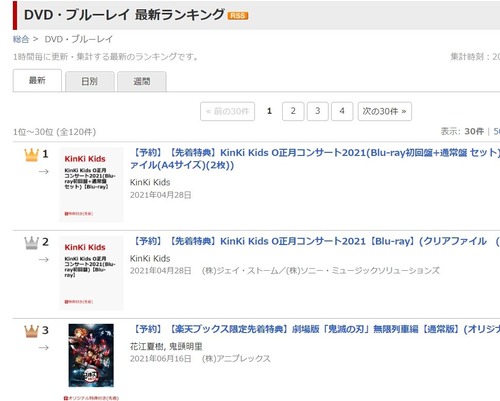
Task: Go to page 3 of rankings
Action: pos(318,111)
